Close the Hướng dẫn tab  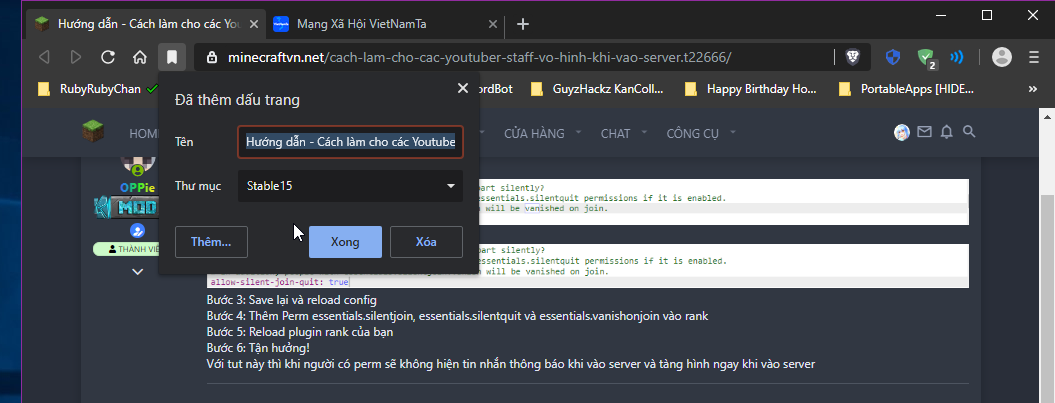254,24
